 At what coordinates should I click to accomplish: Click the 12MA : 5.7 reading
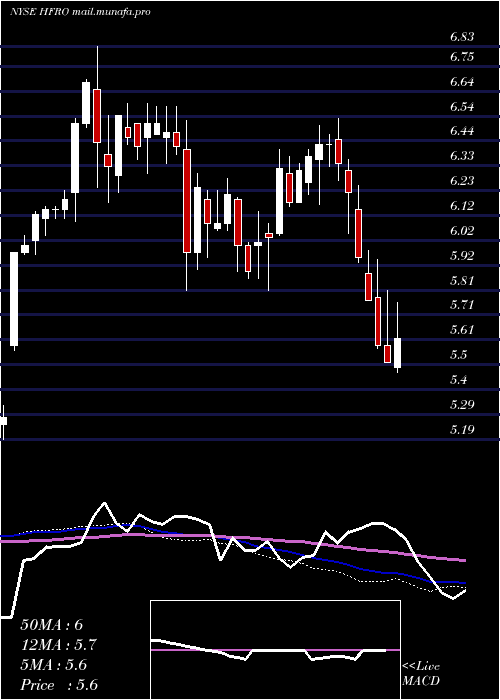[x=58, y=645]
